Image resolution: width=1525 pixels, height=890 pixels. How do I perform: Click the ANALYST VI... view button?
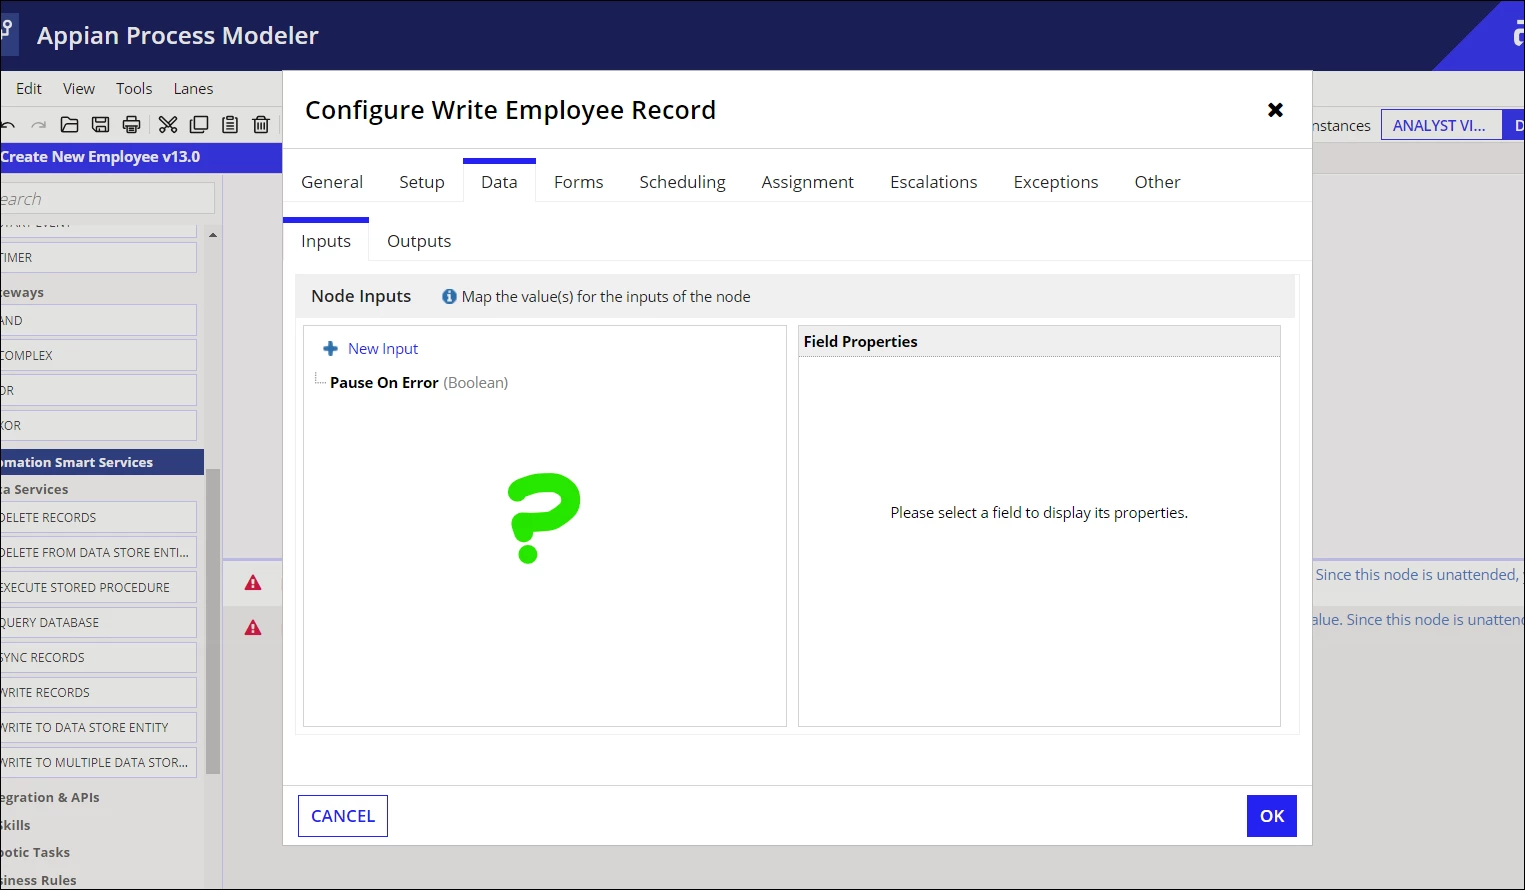click(1441, 125)
